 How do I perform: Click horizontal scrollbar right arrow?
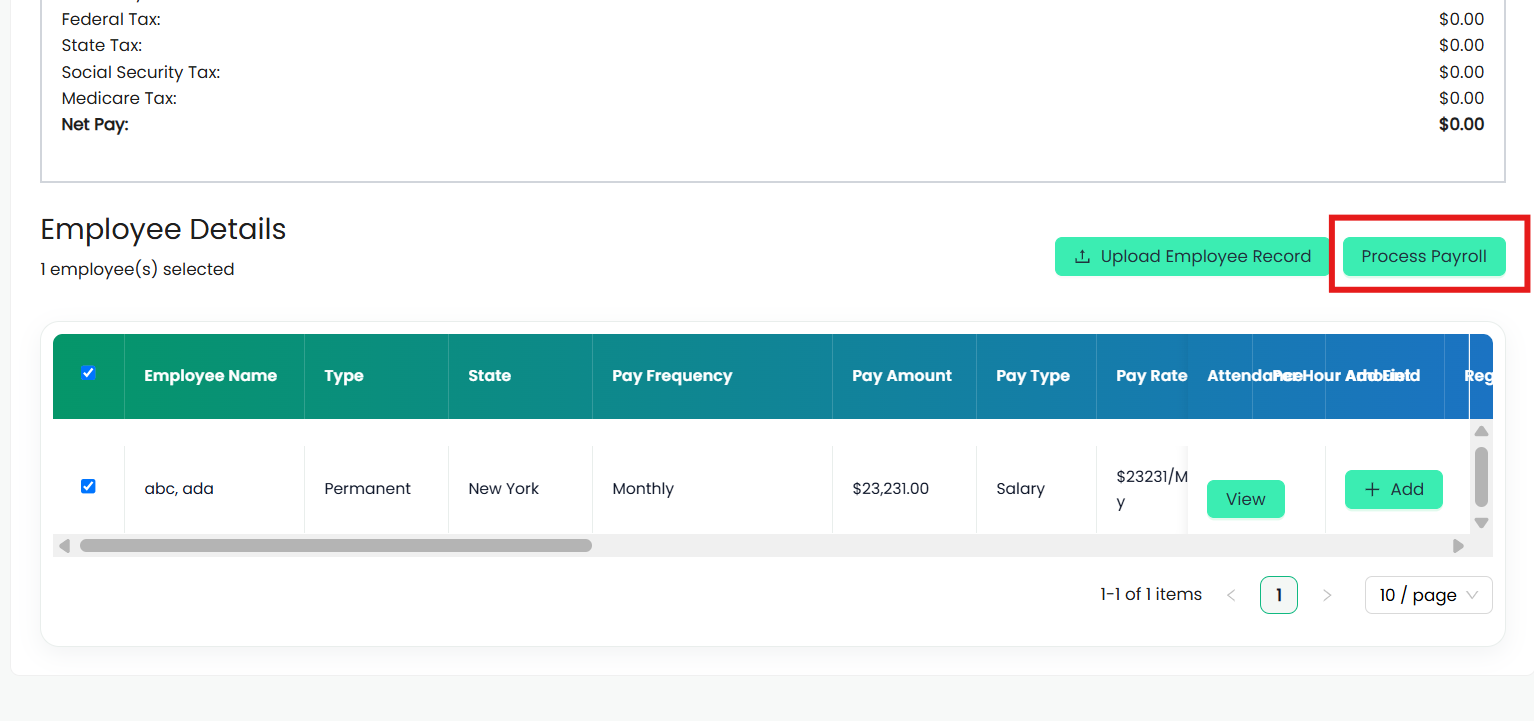coord(1458,546)
